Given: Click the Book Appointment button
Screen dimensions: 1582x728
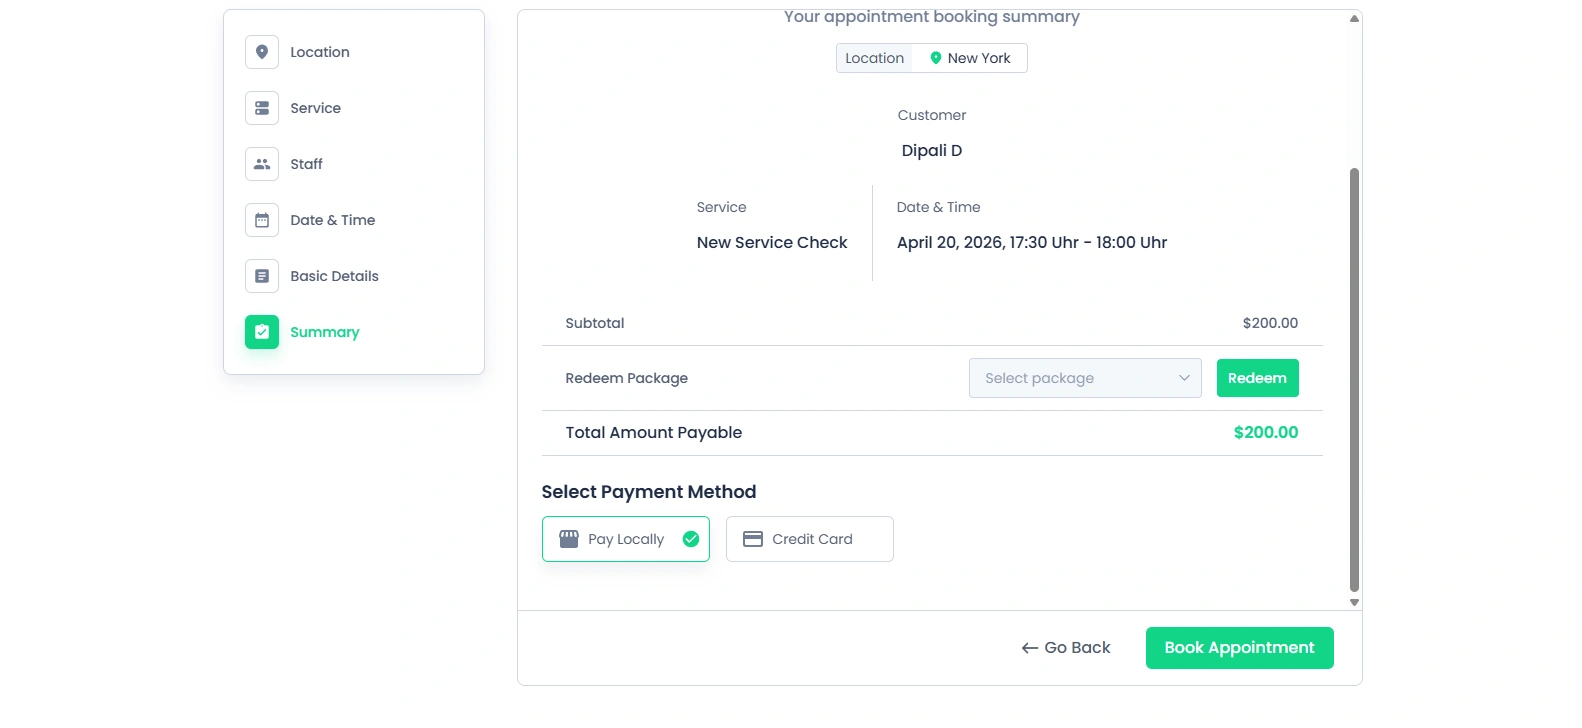Looking at the screenshot, I should pyautogui.click(x=1240, y=648).
